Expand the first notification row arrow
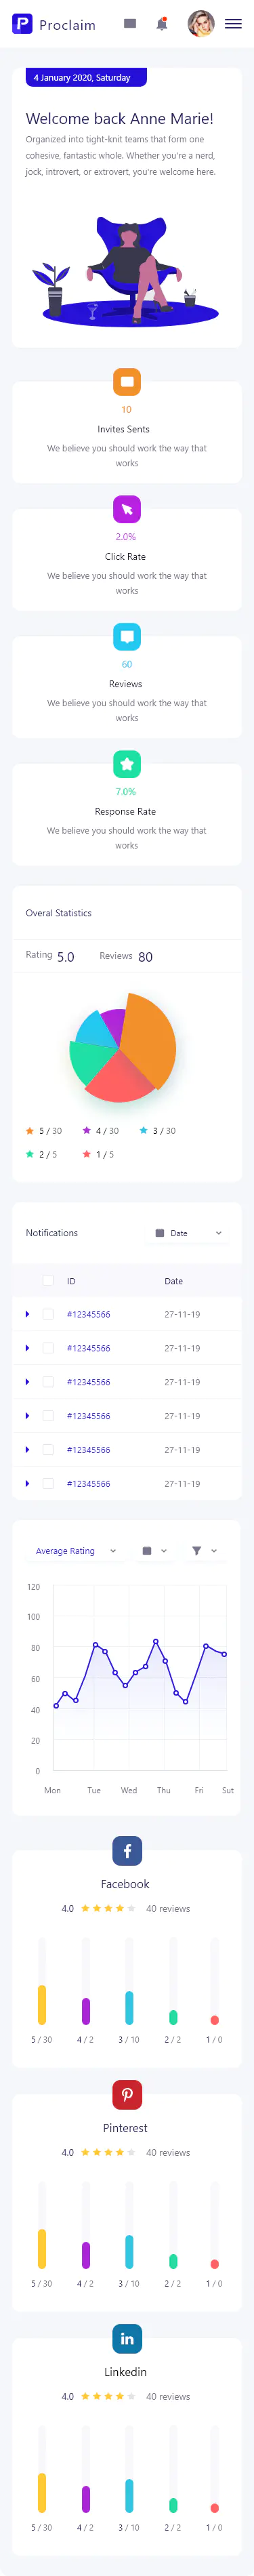254x2576 pixels. tap(27, 1314)
